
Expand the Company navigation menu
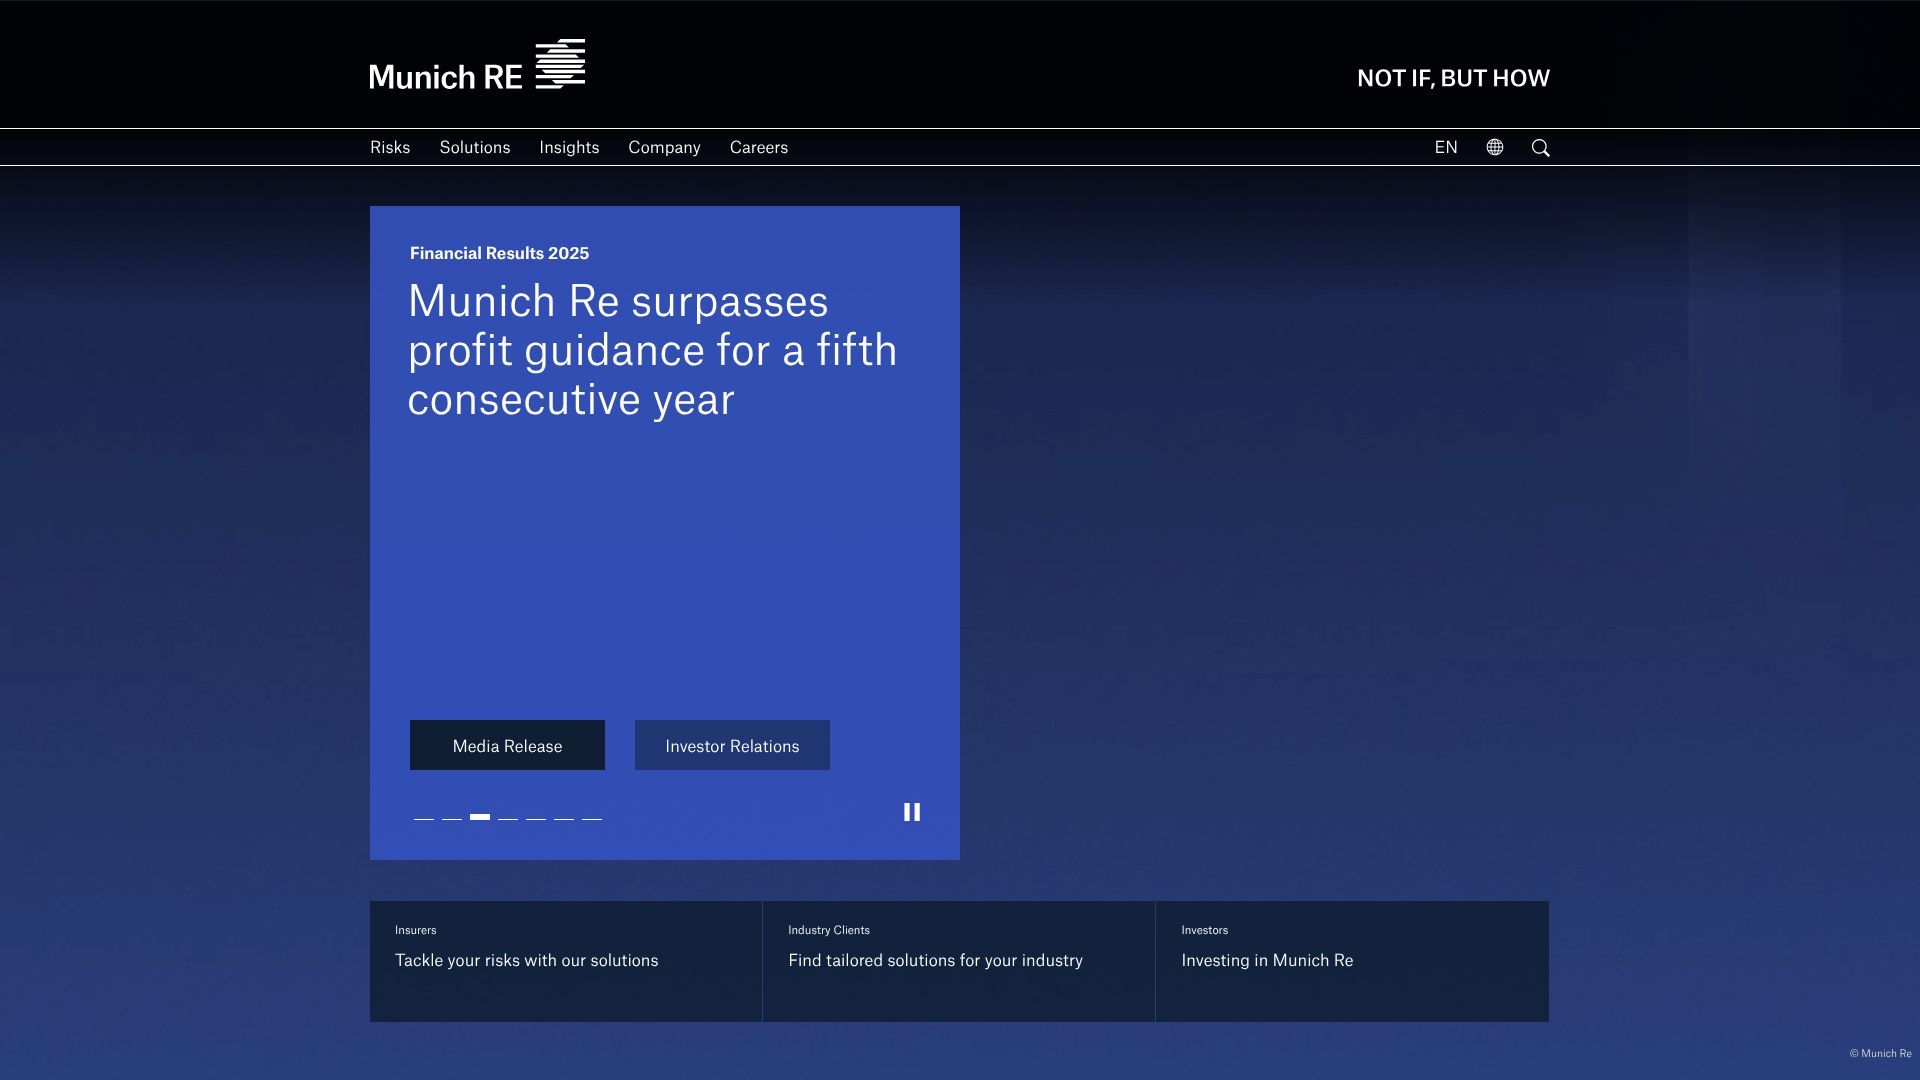pos(664,147)
